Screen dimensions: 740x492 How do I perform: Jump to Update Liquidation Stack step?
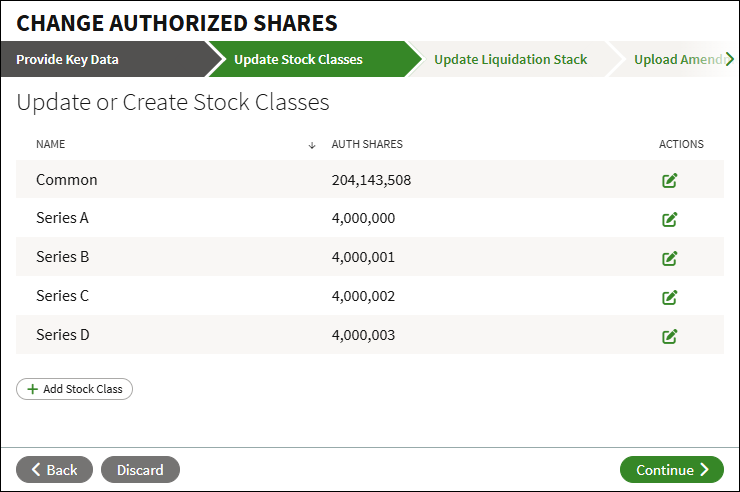click(510, 59)
